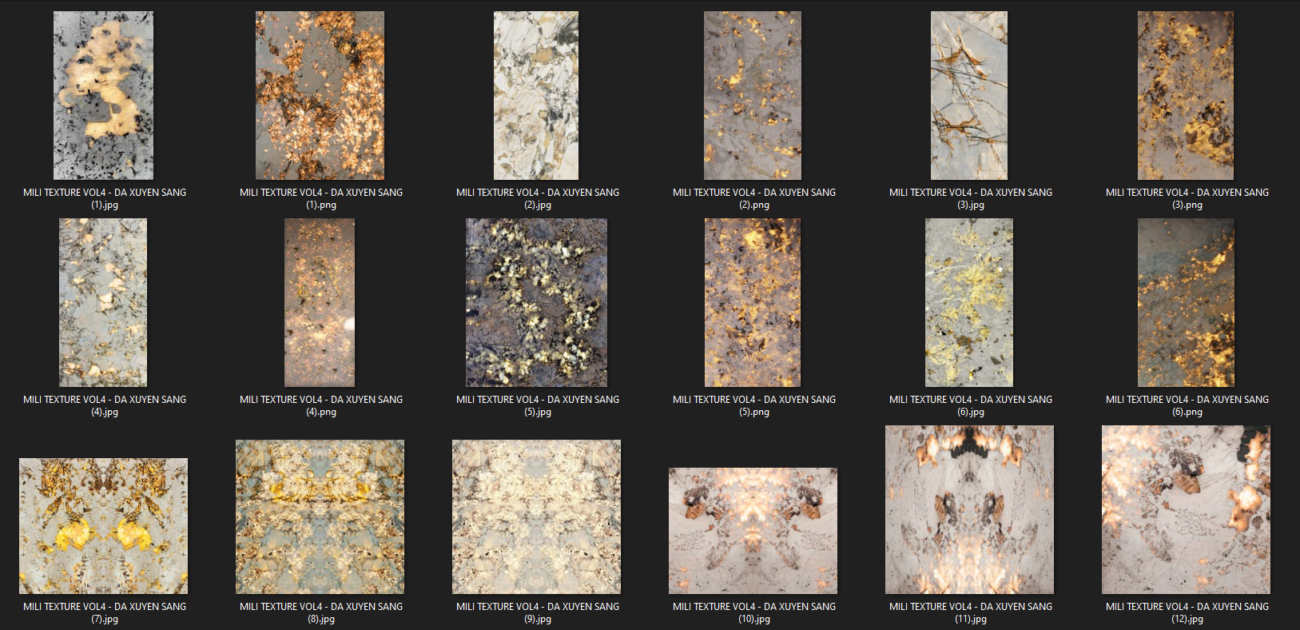Screen dimensions: 1300x630
Task: Click file name ending in (7).jpg
Action: click(104, 612)
